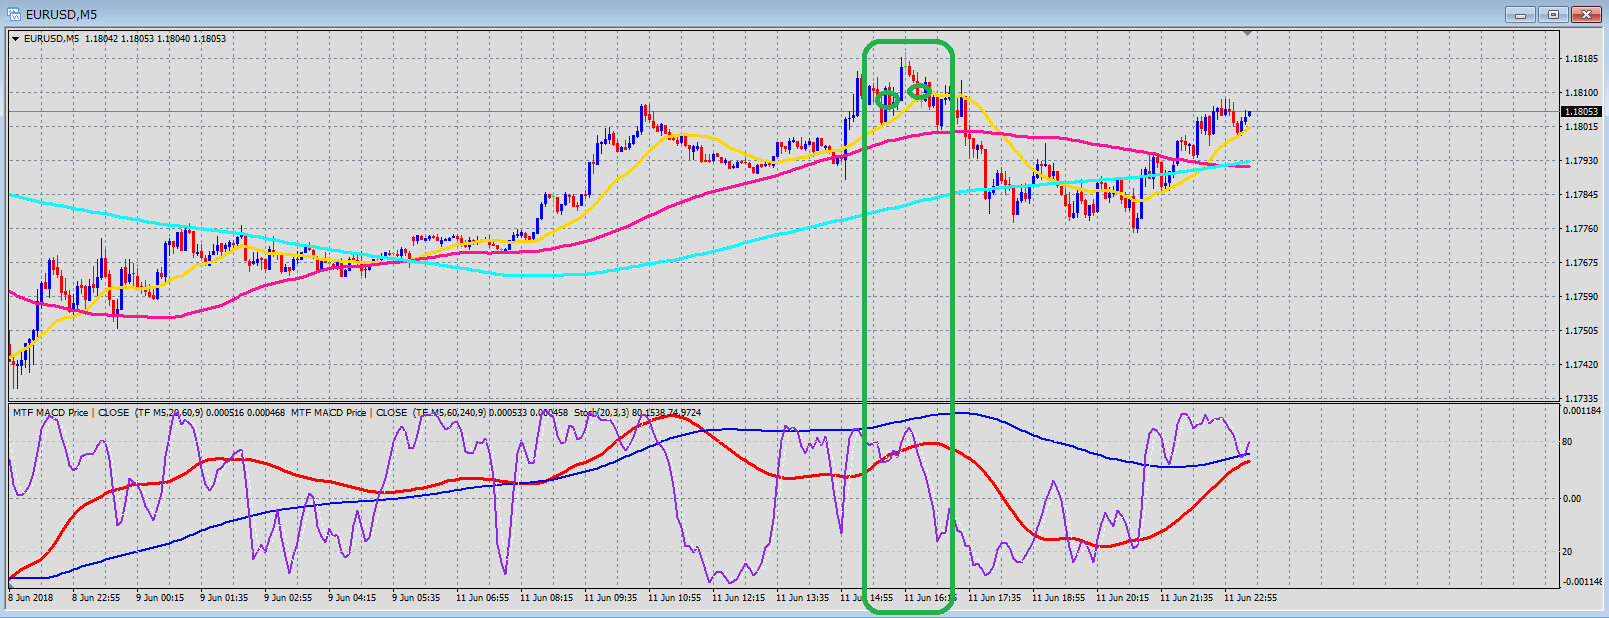Click the 1.17505 price axis label

coord(1580,331)
